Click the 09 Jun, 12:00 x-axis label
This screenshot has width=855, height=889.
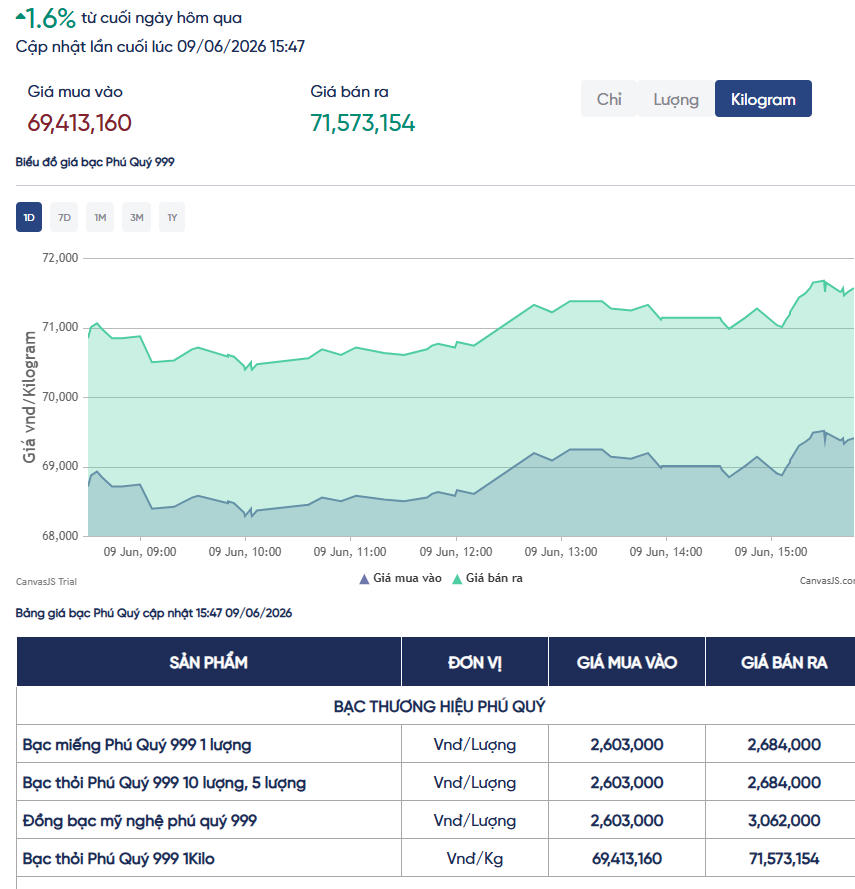(456, 552)
